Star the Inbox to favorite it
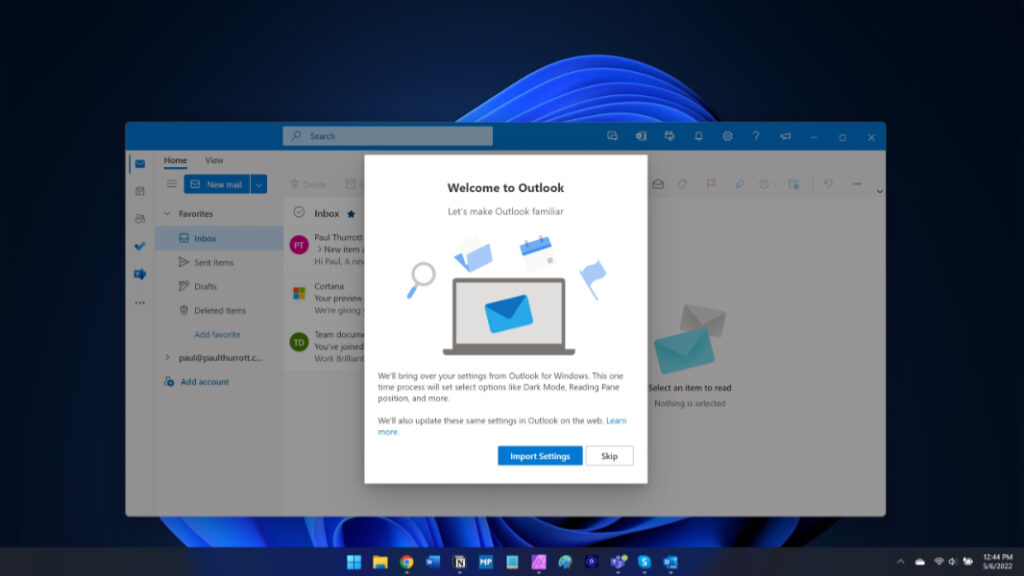1024x576 pixels. 349,213
